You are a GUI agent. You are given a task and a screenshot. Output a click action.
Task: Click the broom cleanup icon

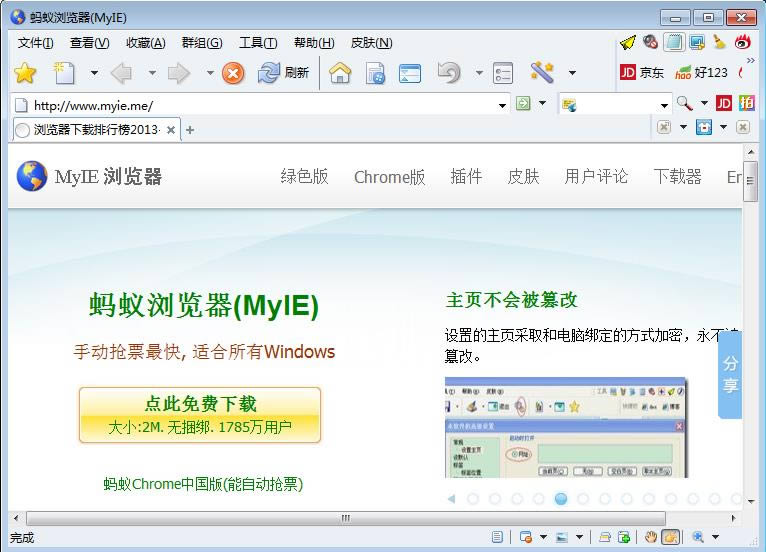pos(719,42)
